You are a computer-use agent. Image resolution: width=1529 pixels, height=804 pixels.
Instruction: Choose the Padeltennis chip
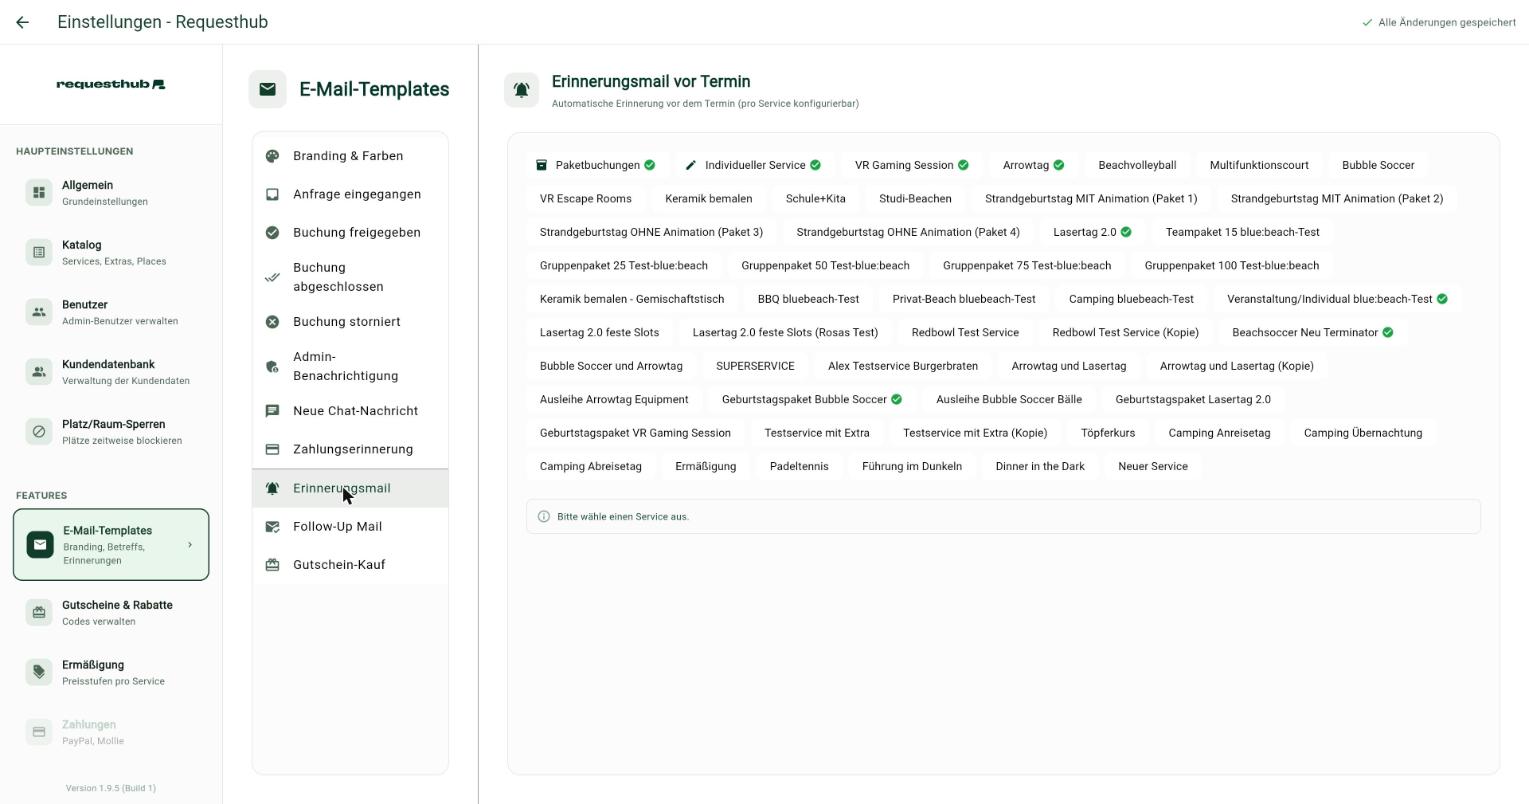click(x=799, y=466)
